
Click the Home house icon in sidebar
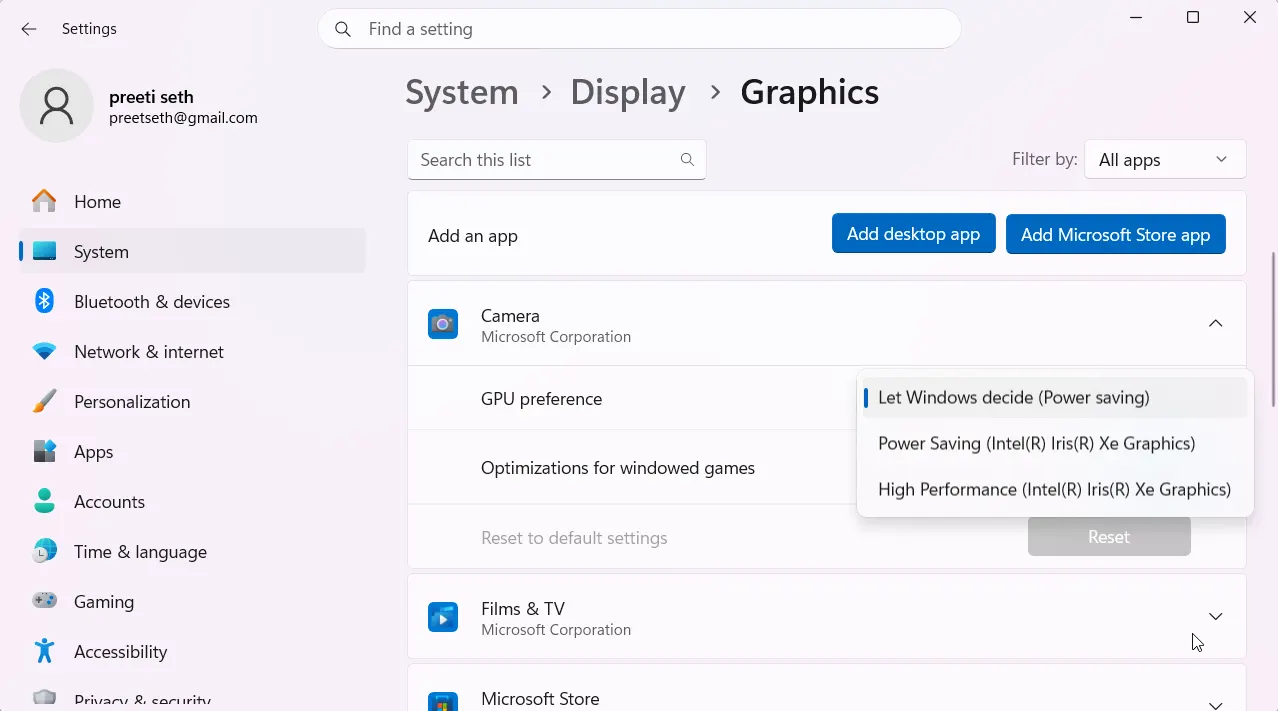(x=44, y=201)
